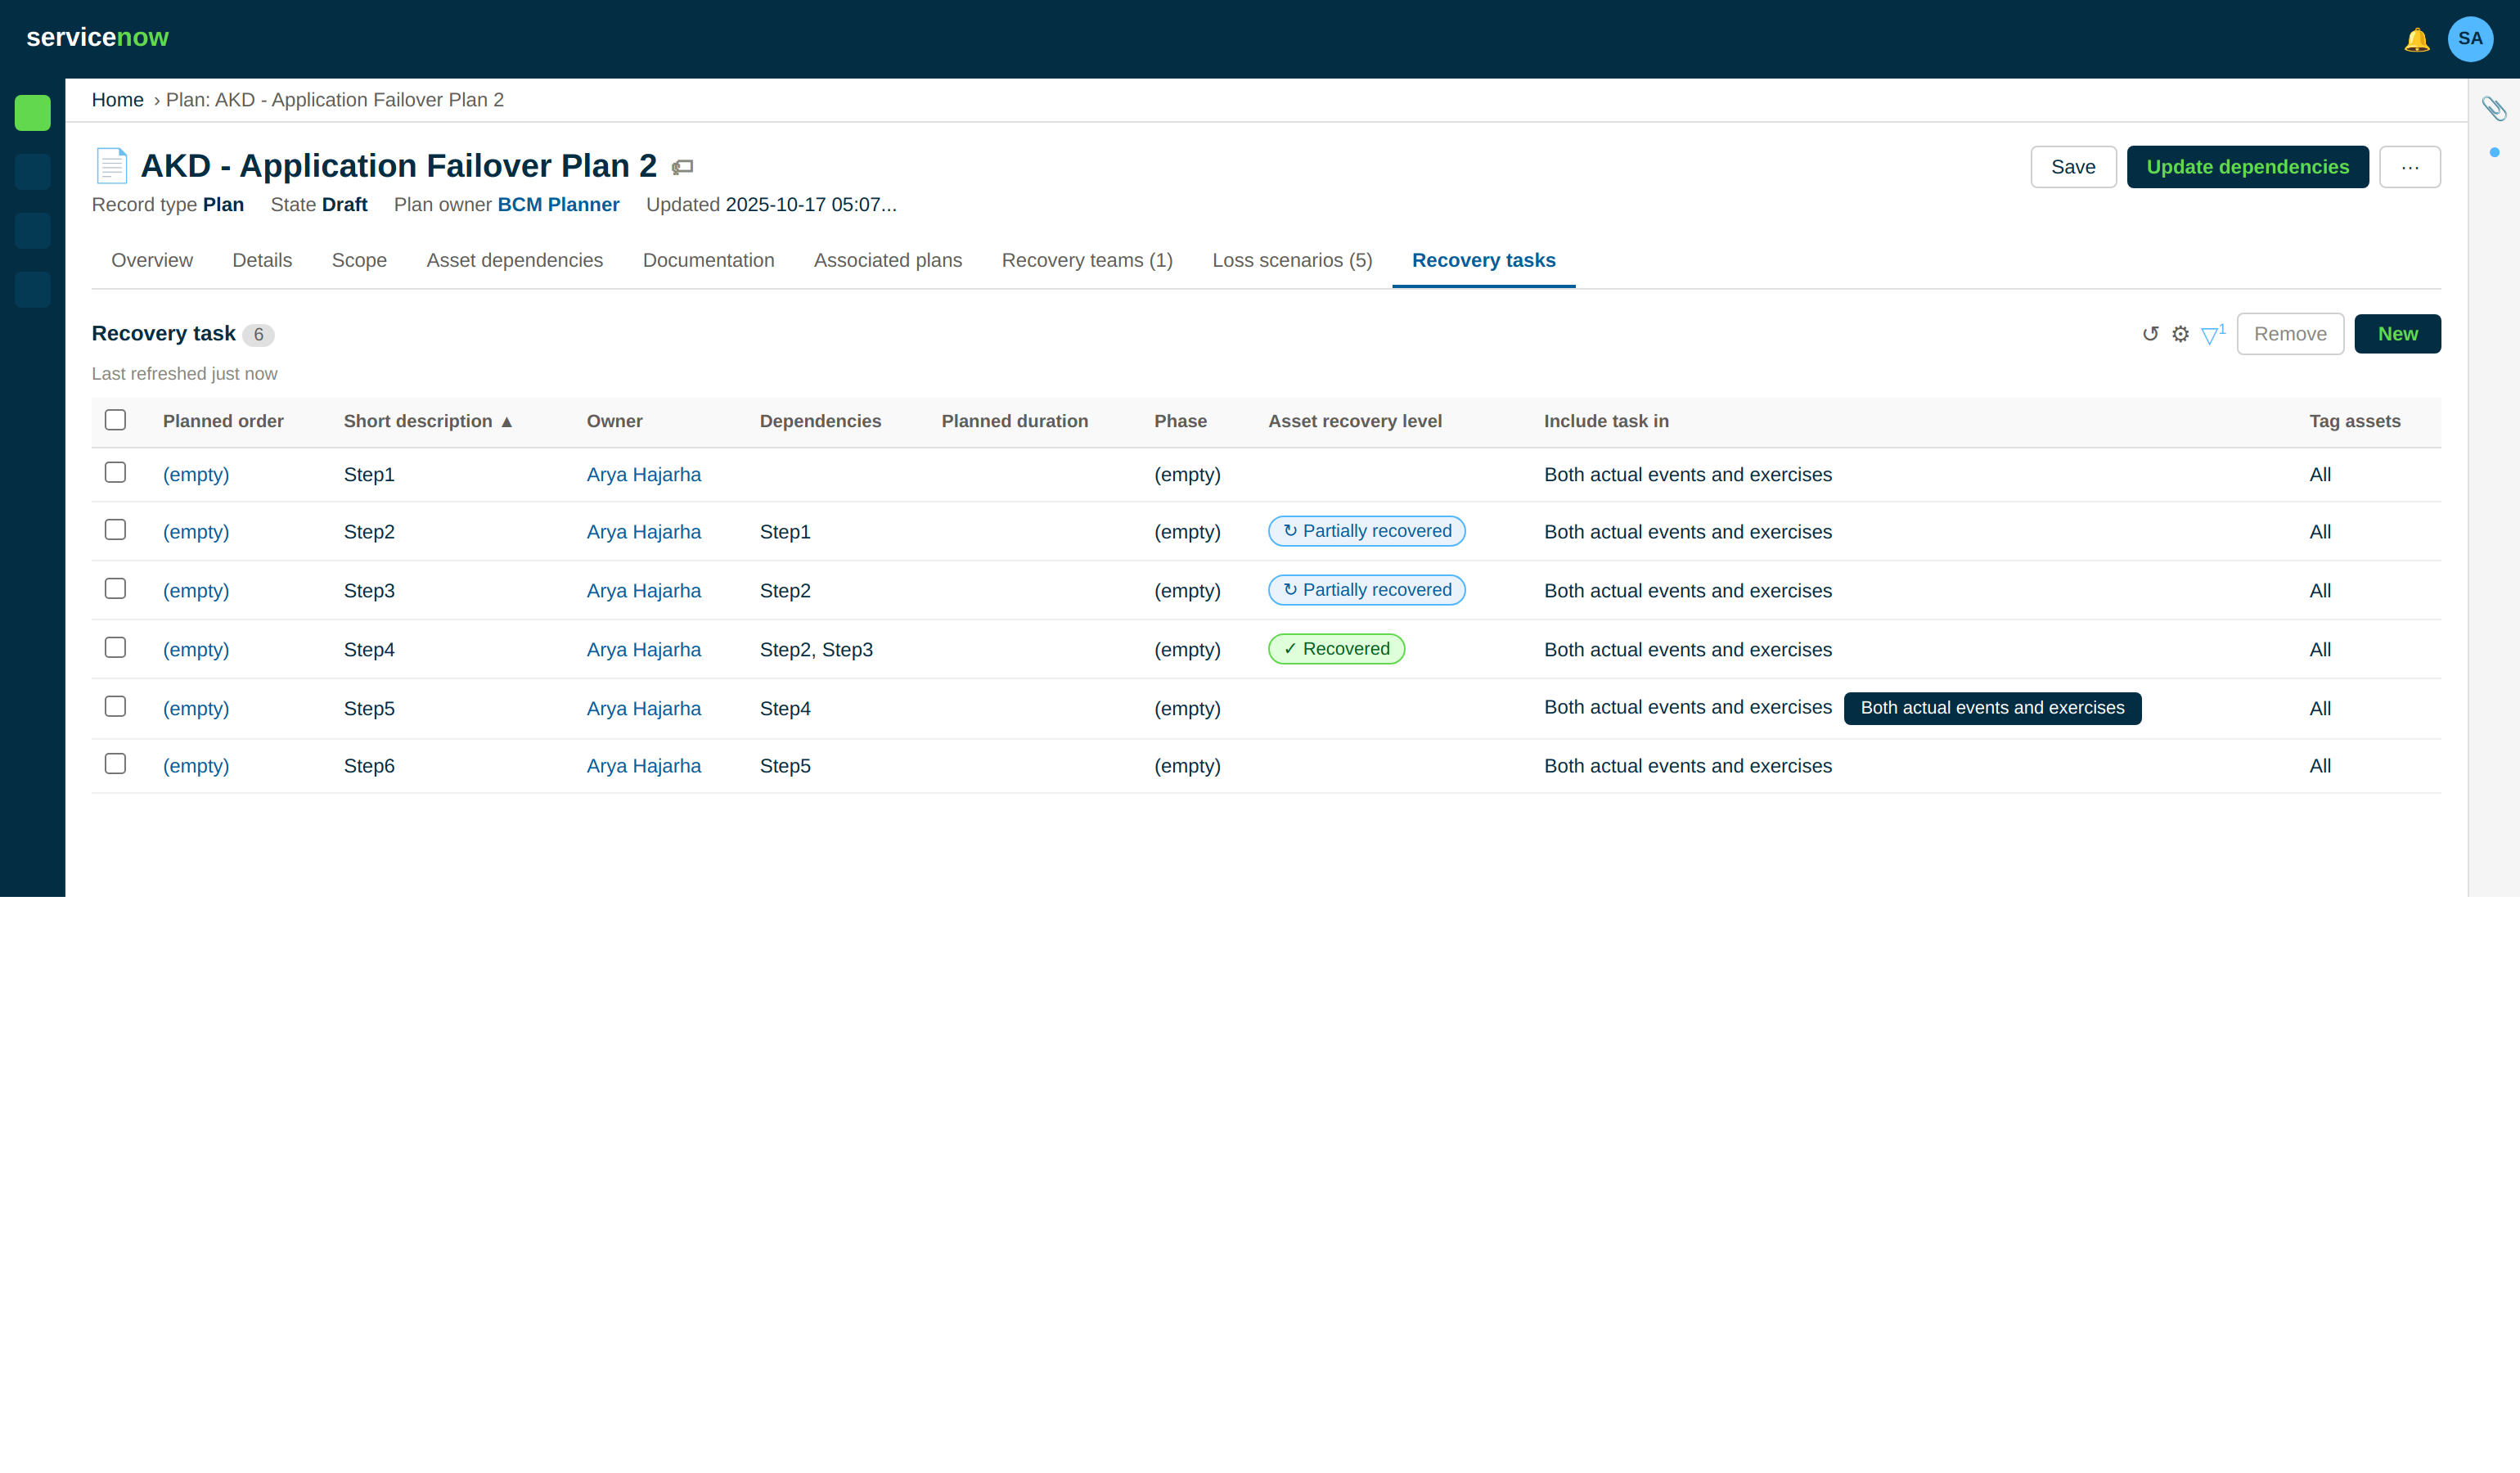This screenshot has width=2520, height=1473.
Task: Click the plan document icon by title
Action: pyautogui.click(x=111, y=165)
